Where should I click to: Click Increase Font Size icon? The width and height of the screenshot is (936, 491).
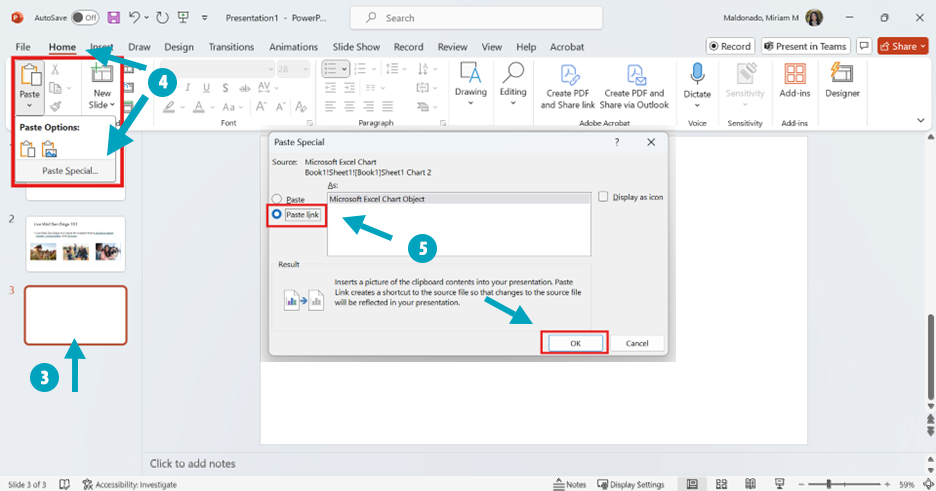point(261,107)
